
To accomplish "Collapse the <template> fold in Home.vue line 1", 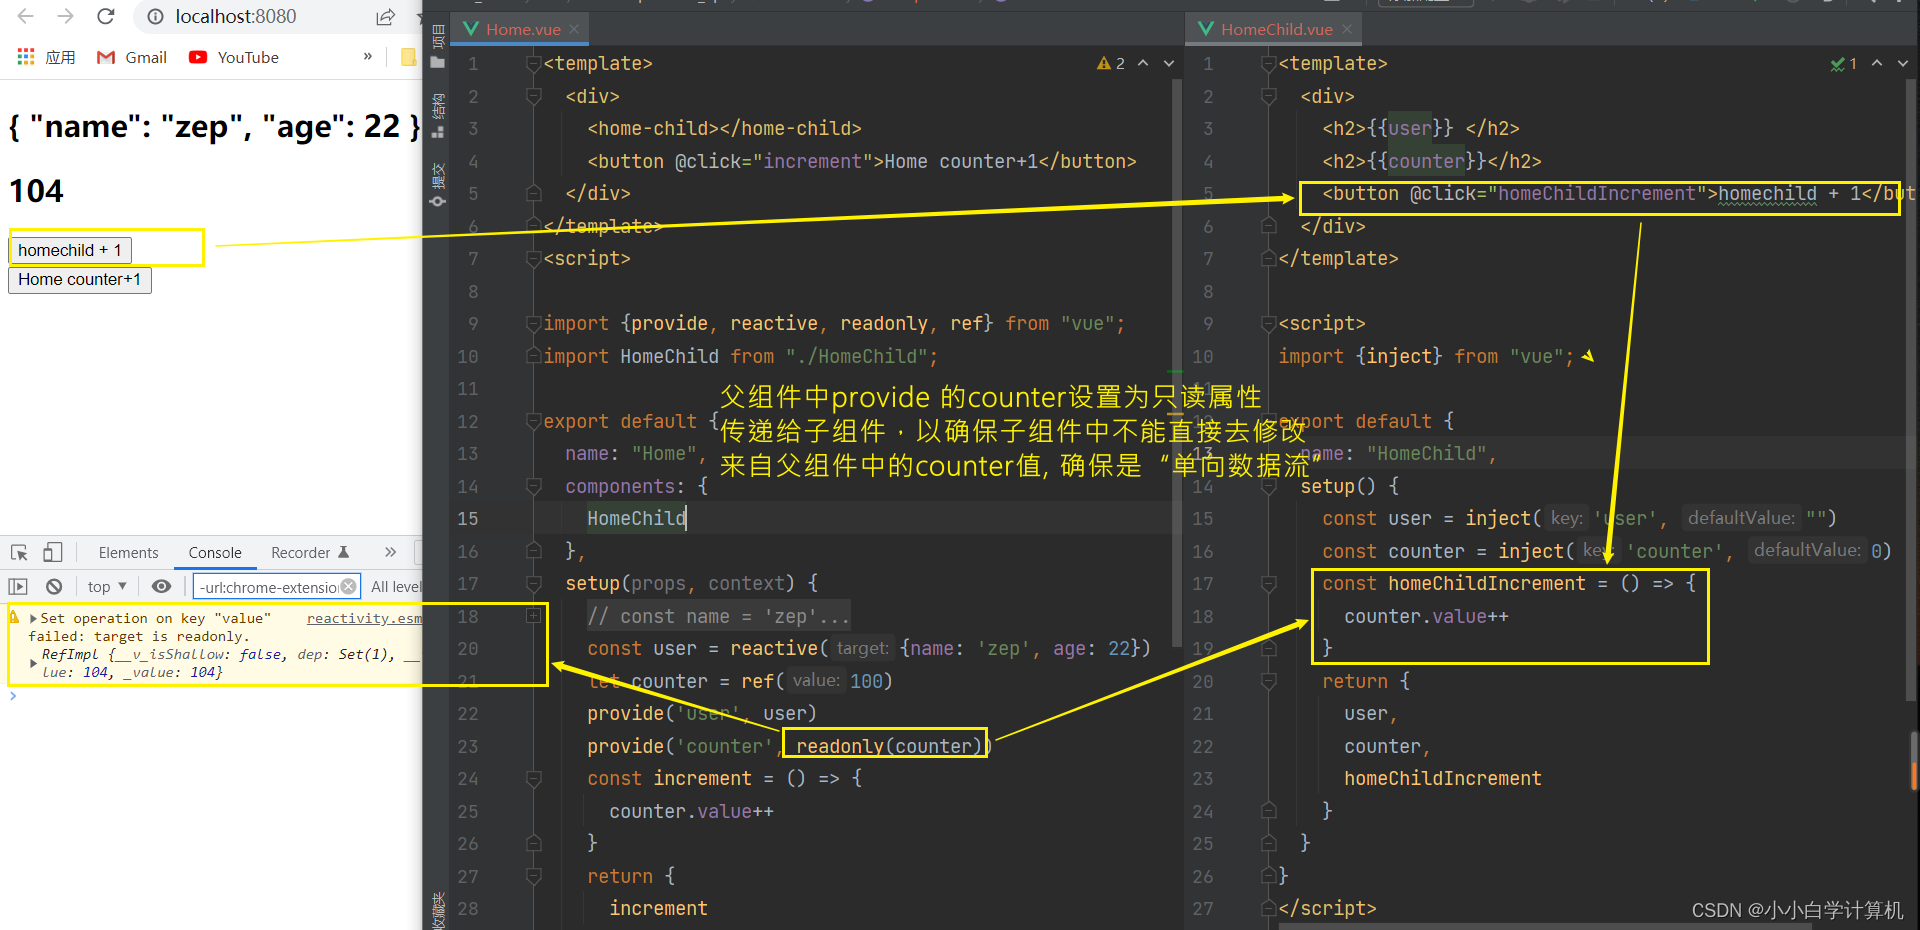I will point(534,64).
